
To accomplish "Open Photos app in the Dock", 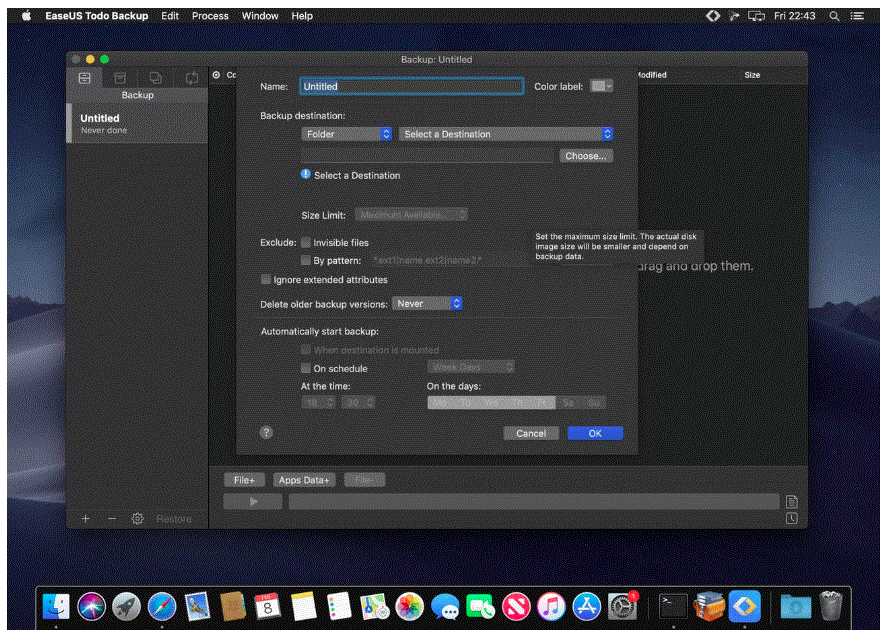I will point(409,607).
